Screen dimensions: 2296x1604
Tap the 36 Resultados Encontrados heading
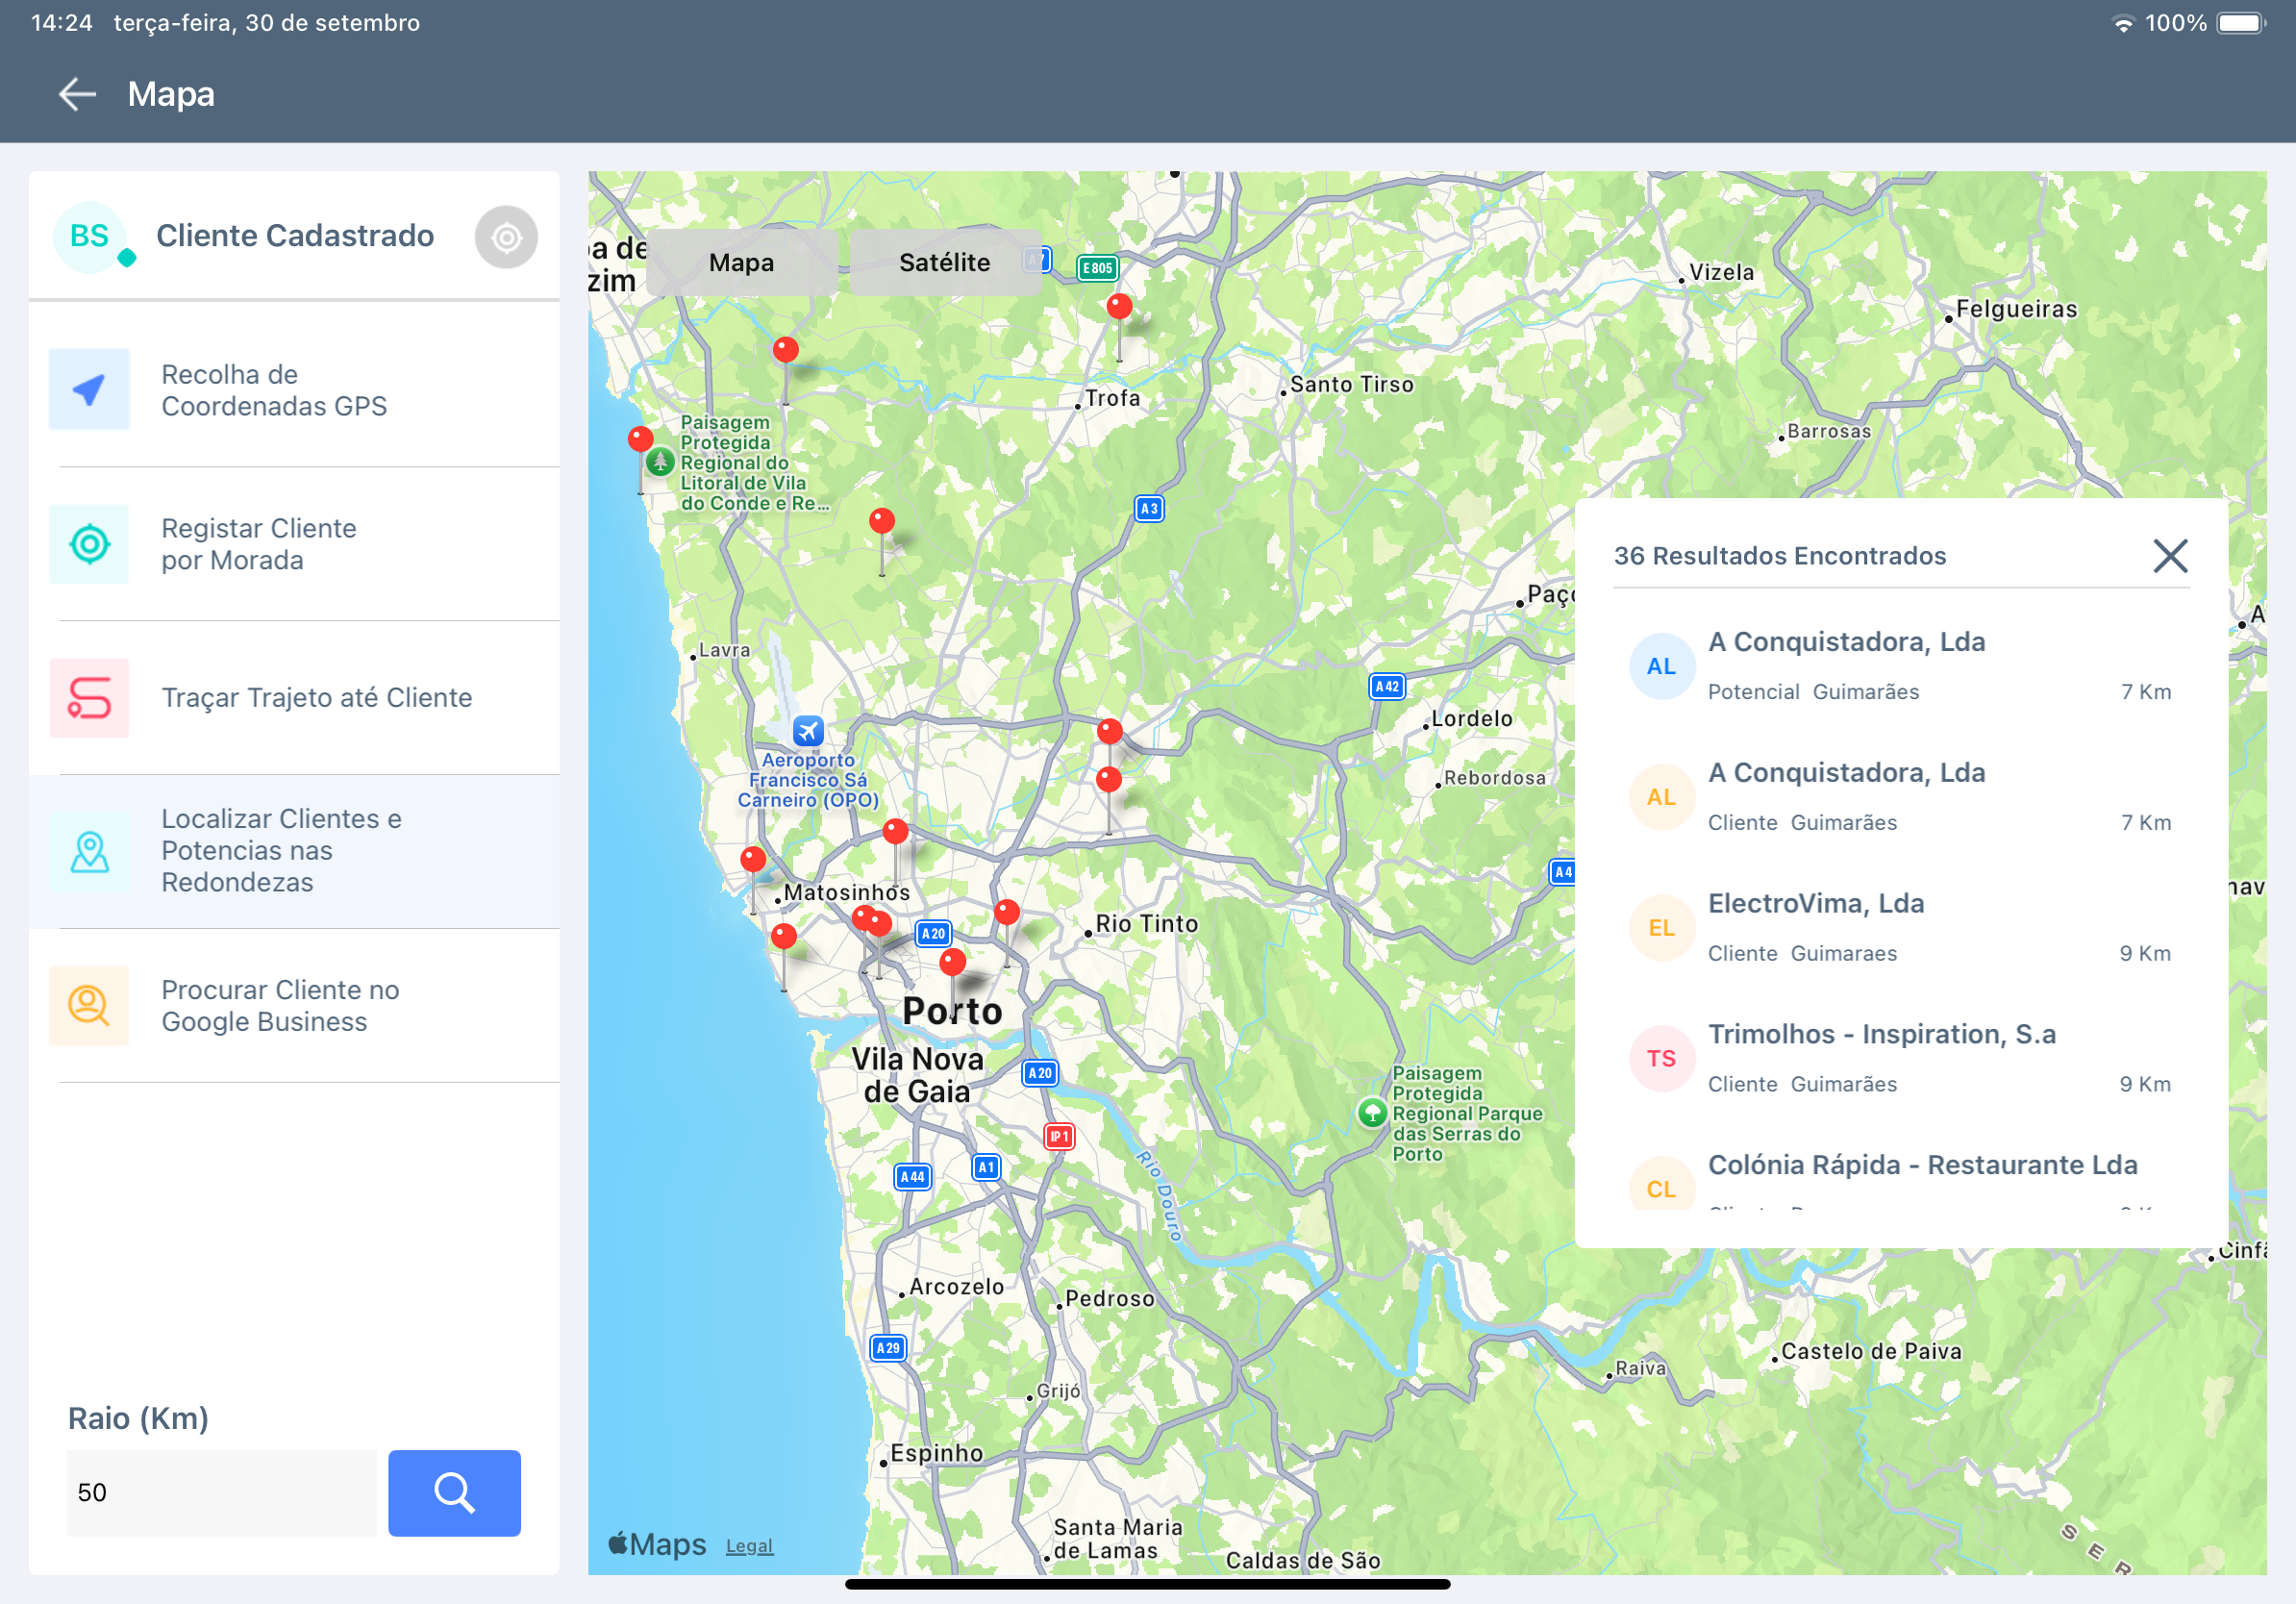coord(1780,556)
